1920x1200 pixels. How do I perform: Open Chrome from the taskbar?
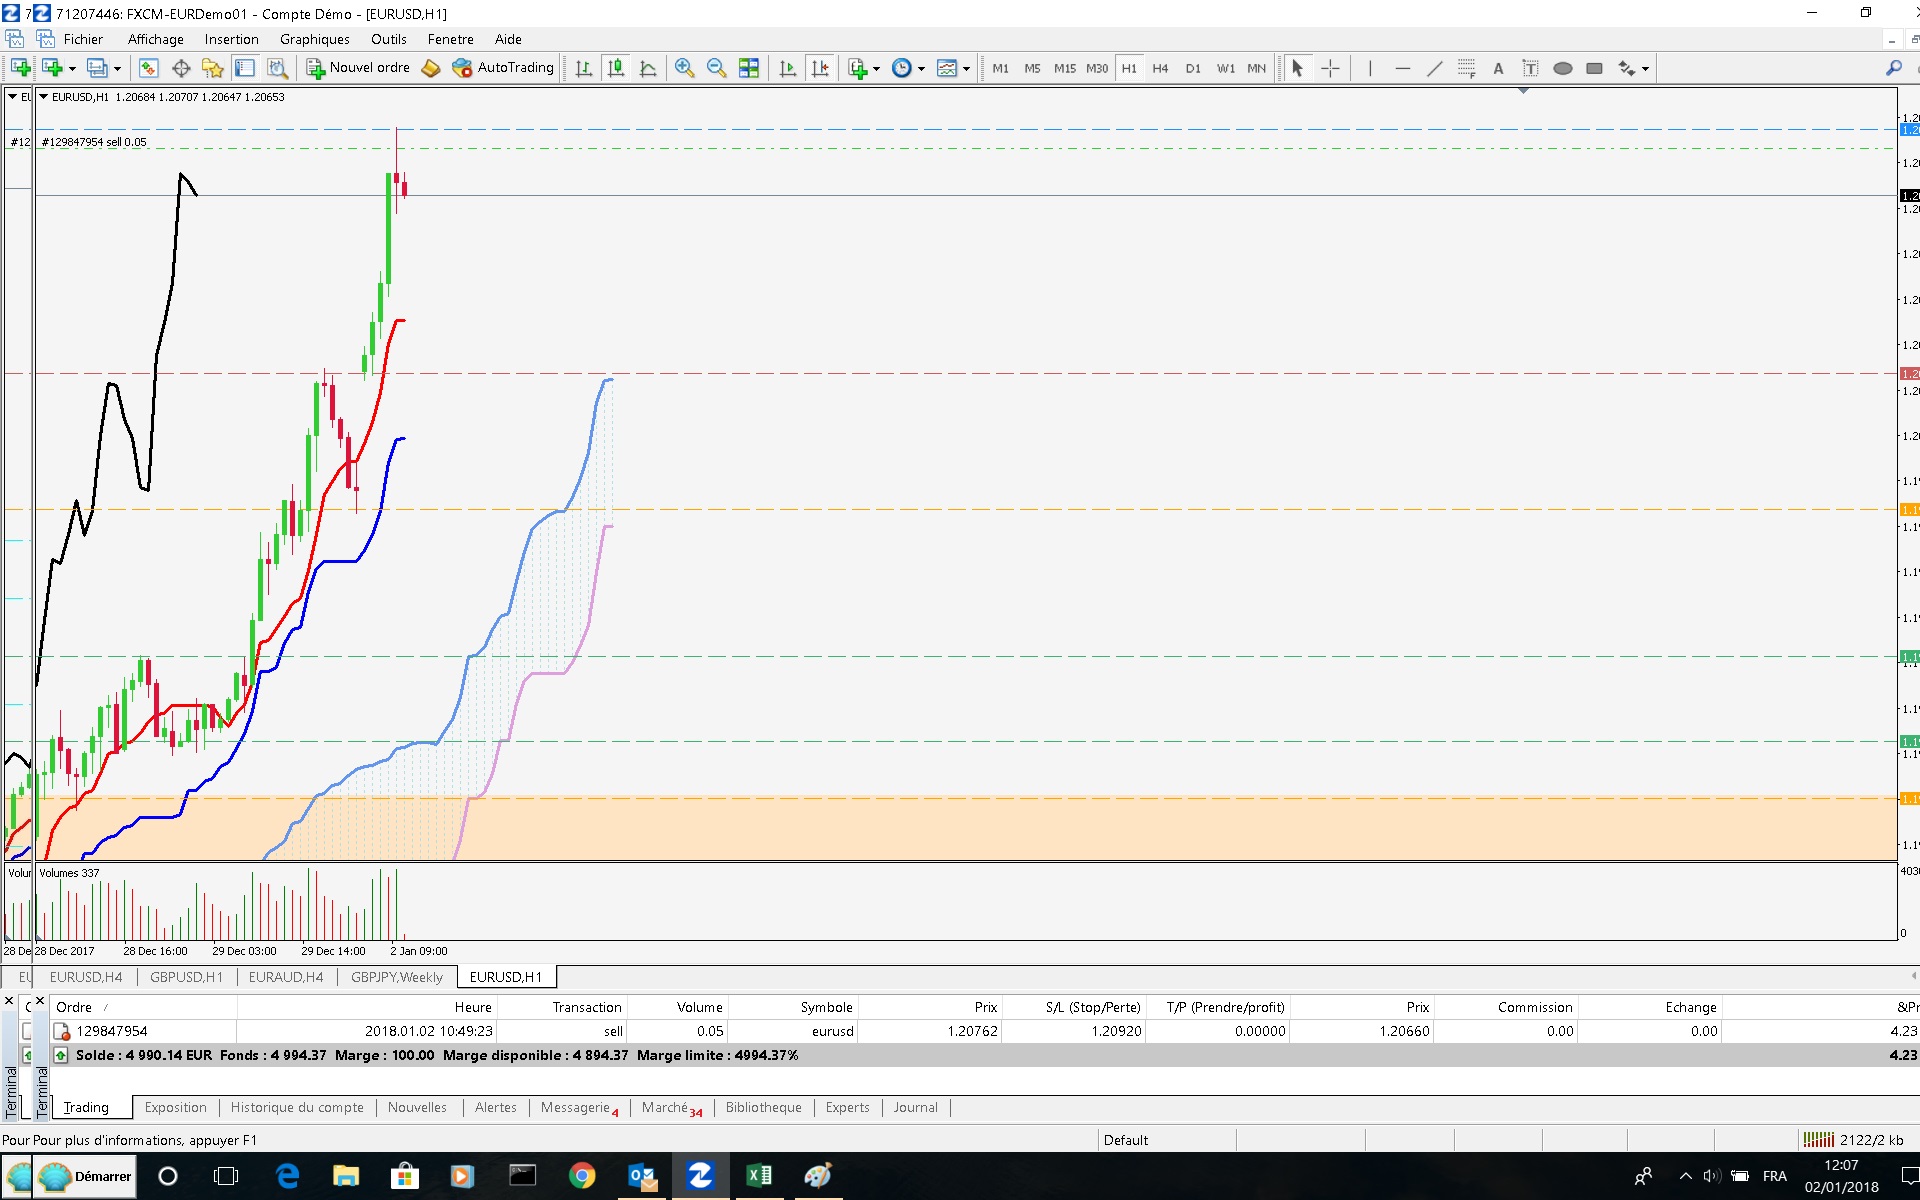pyautogui.click(x=582, y=1176)
